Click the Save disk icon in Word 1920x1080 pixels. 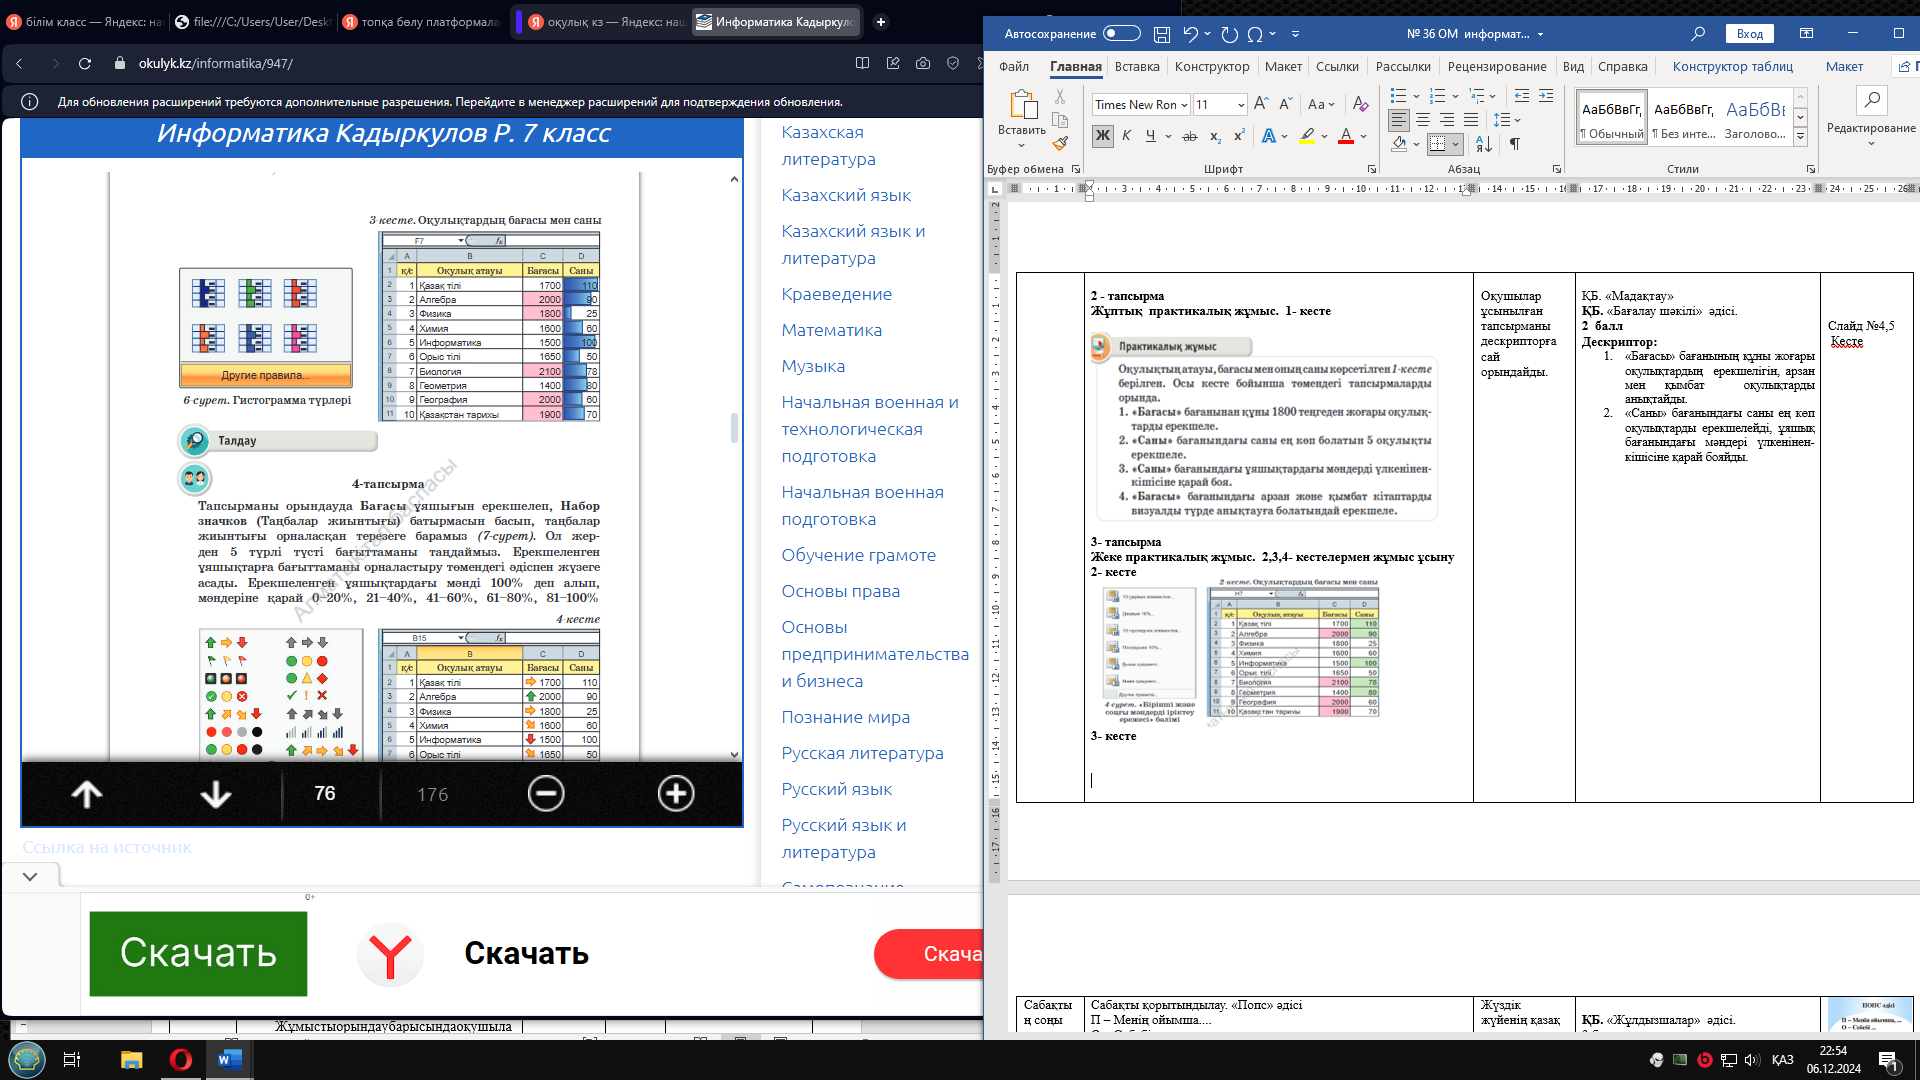[1162, 34]
